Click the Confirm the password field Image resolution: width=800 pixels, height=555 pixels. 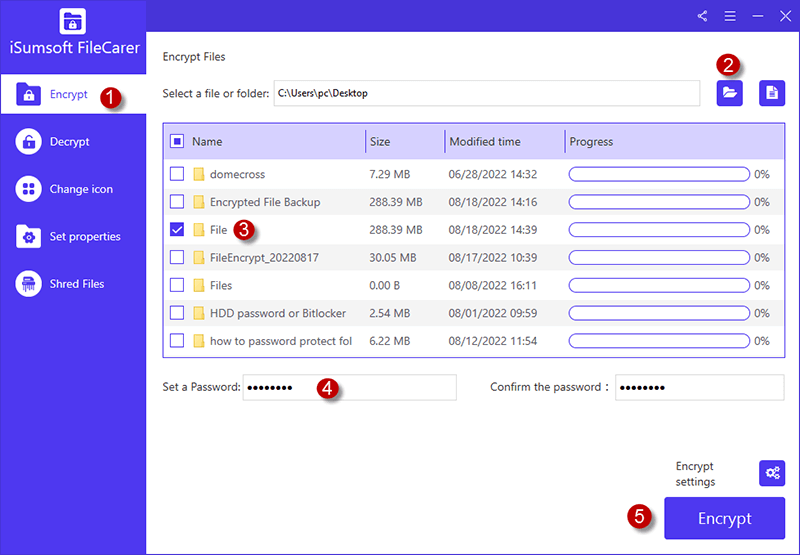[x=699, y=387]
